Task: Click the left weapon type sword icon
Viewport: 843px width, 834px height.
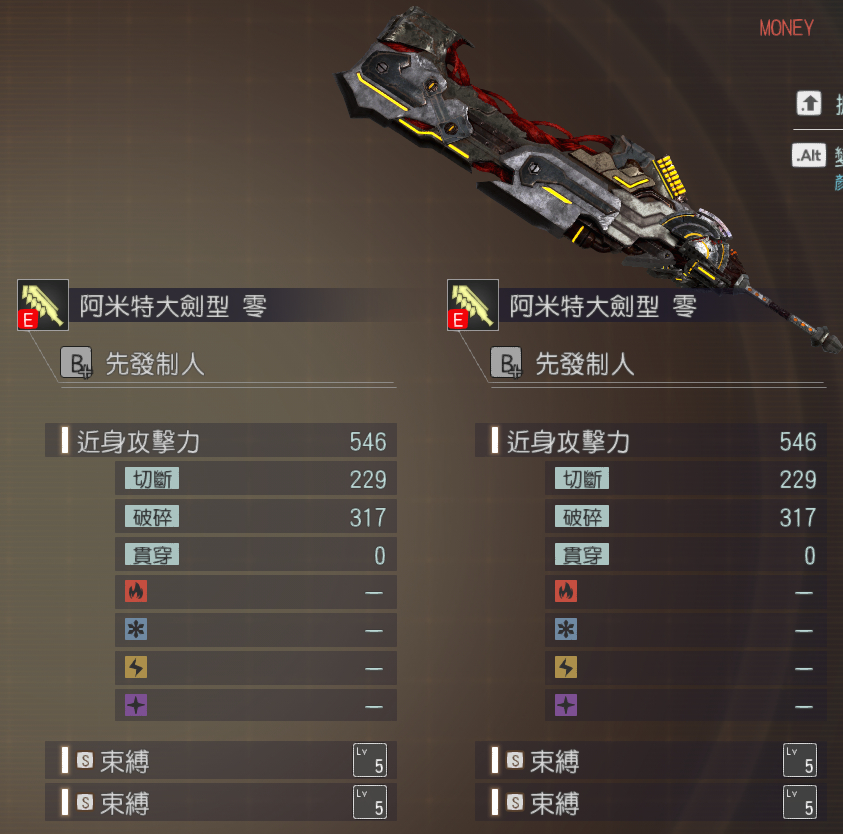Action: click(x=43, y=305)
